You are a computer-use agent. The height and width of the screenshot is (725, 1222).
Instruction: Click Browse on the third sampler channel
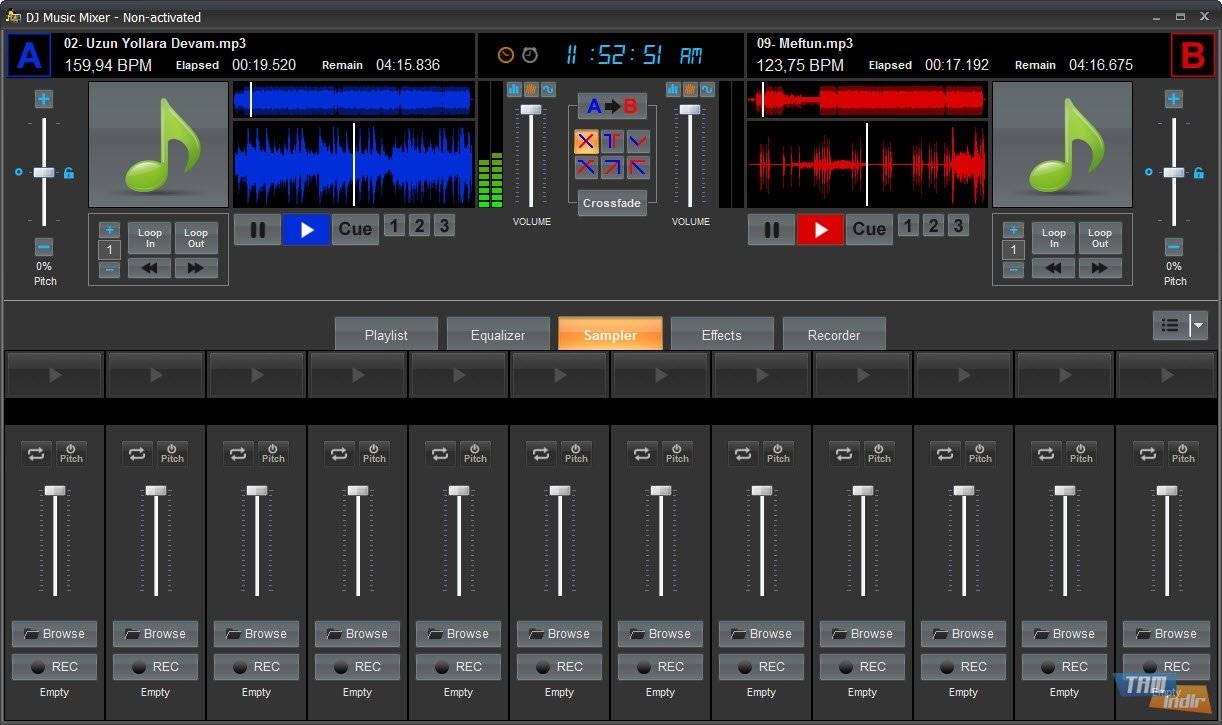coord(256,633)
